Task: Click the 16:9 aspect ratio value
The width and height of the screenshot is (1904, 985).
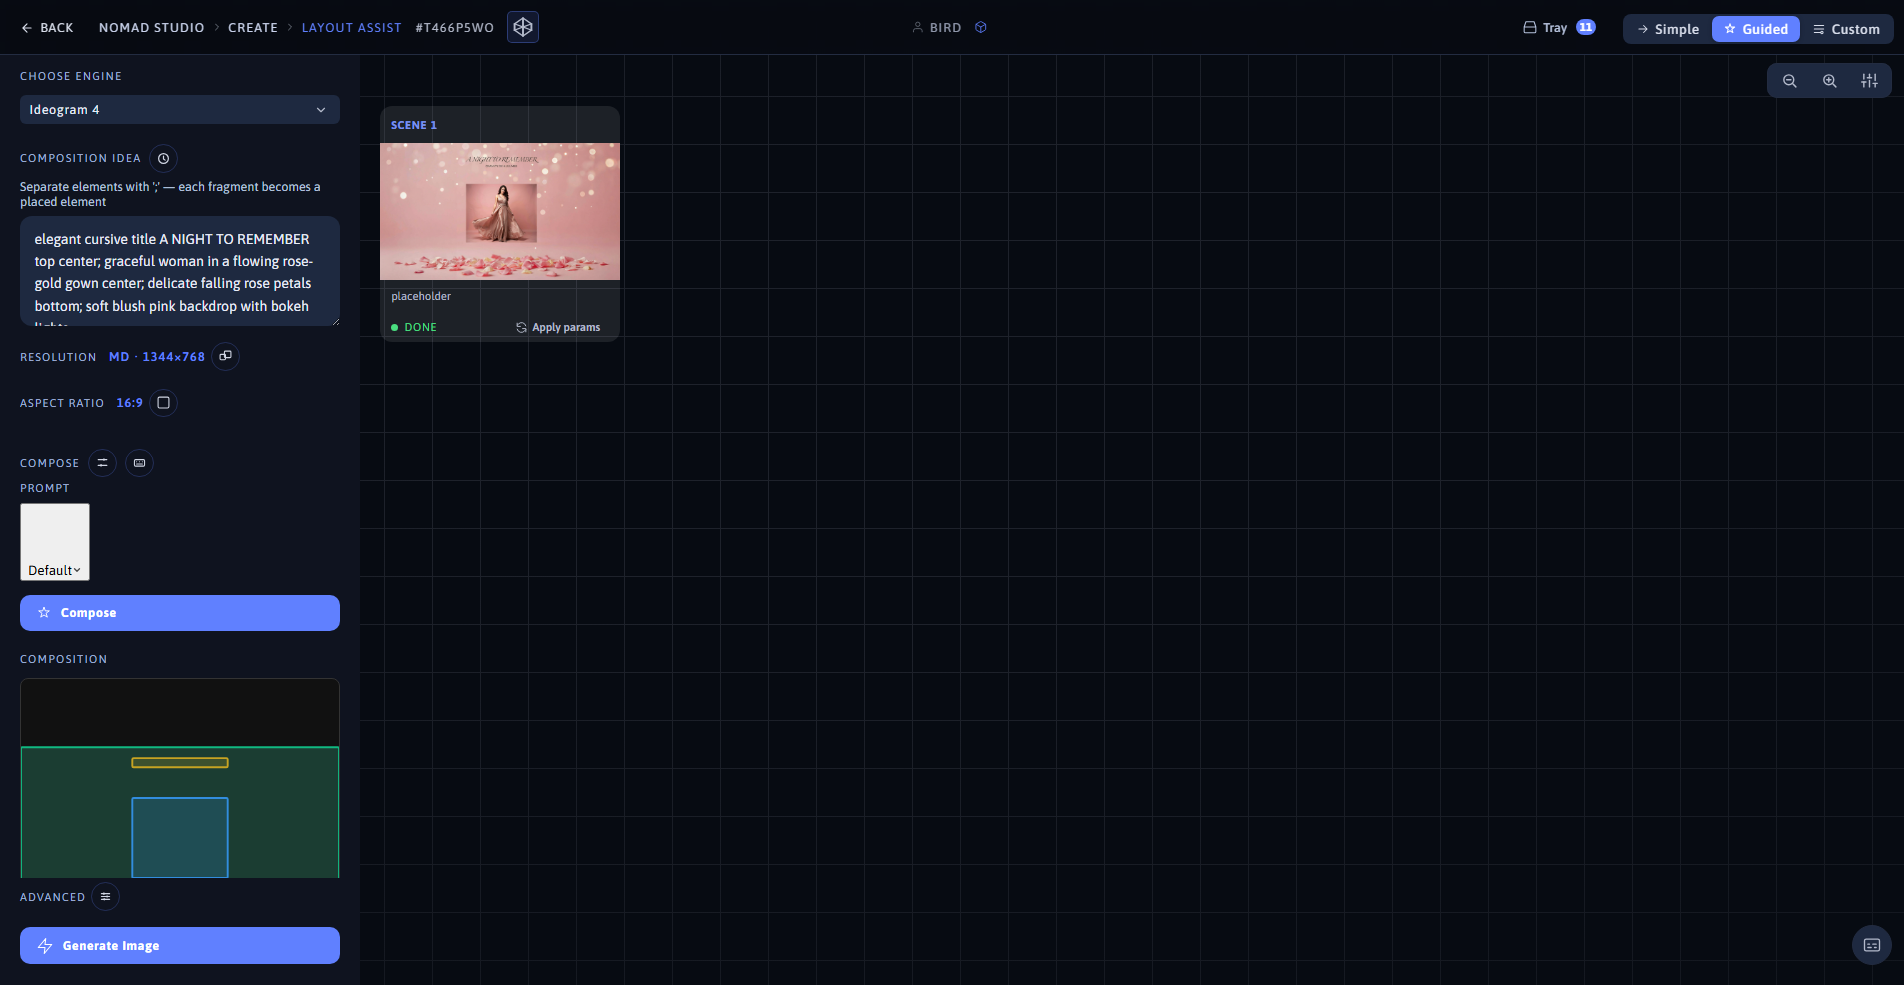Action: (x=130, y=403)
